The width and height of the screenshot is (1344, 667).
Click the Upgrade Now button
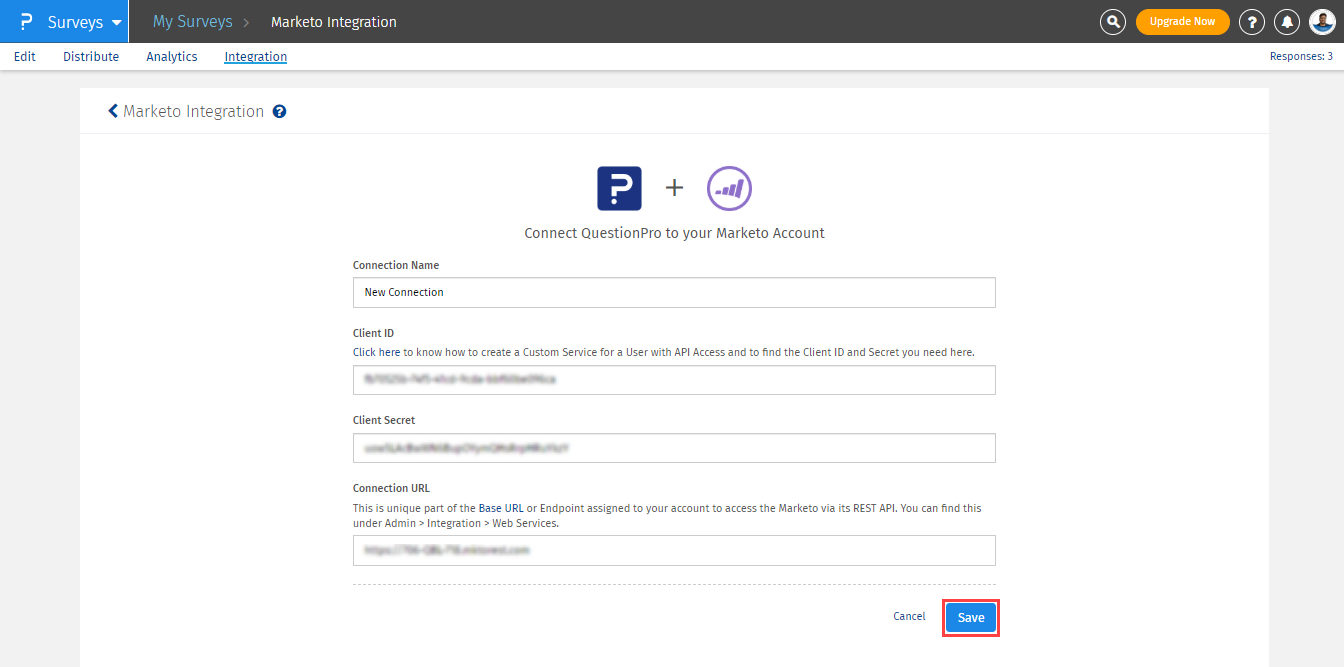pyautogui.click(x=1182, y=21)
